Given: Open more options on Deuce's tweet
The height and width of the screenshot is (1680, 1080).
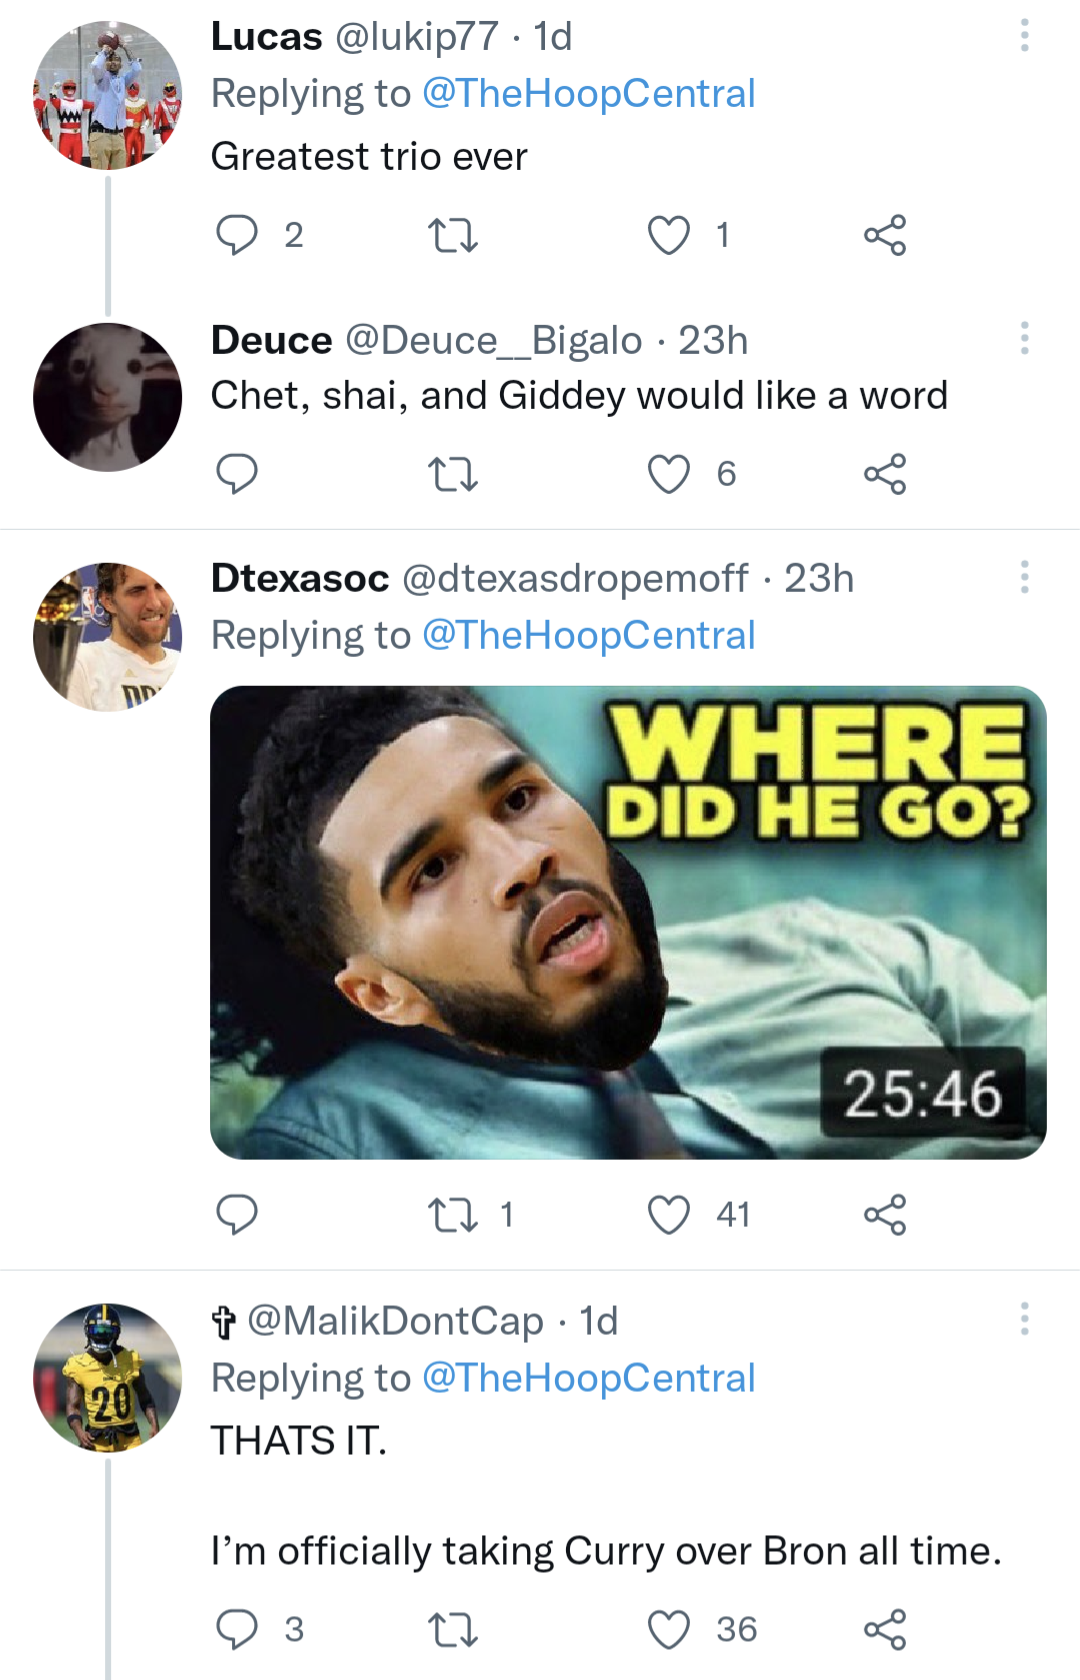Looking at the screenshot, I should click(x=1024, y=338).
